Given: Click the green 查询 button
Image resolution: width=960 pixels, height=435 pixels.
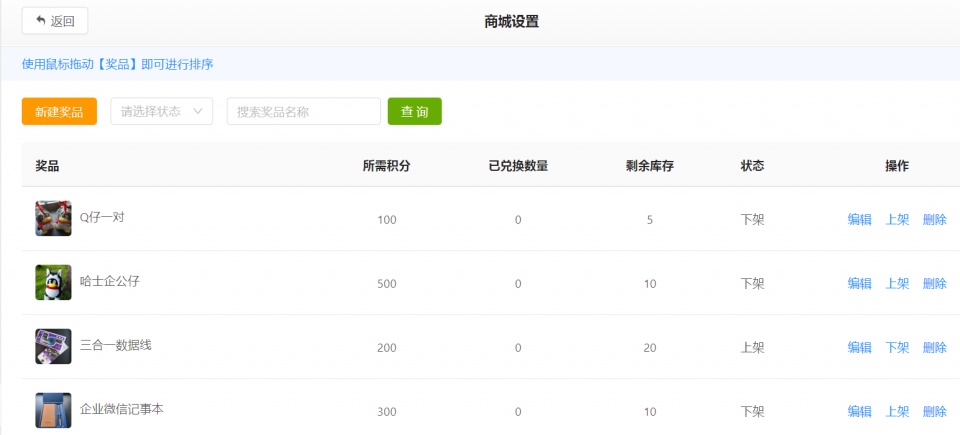Looking at the screenshot, I should pyautogui.click(x=414, y=112).
